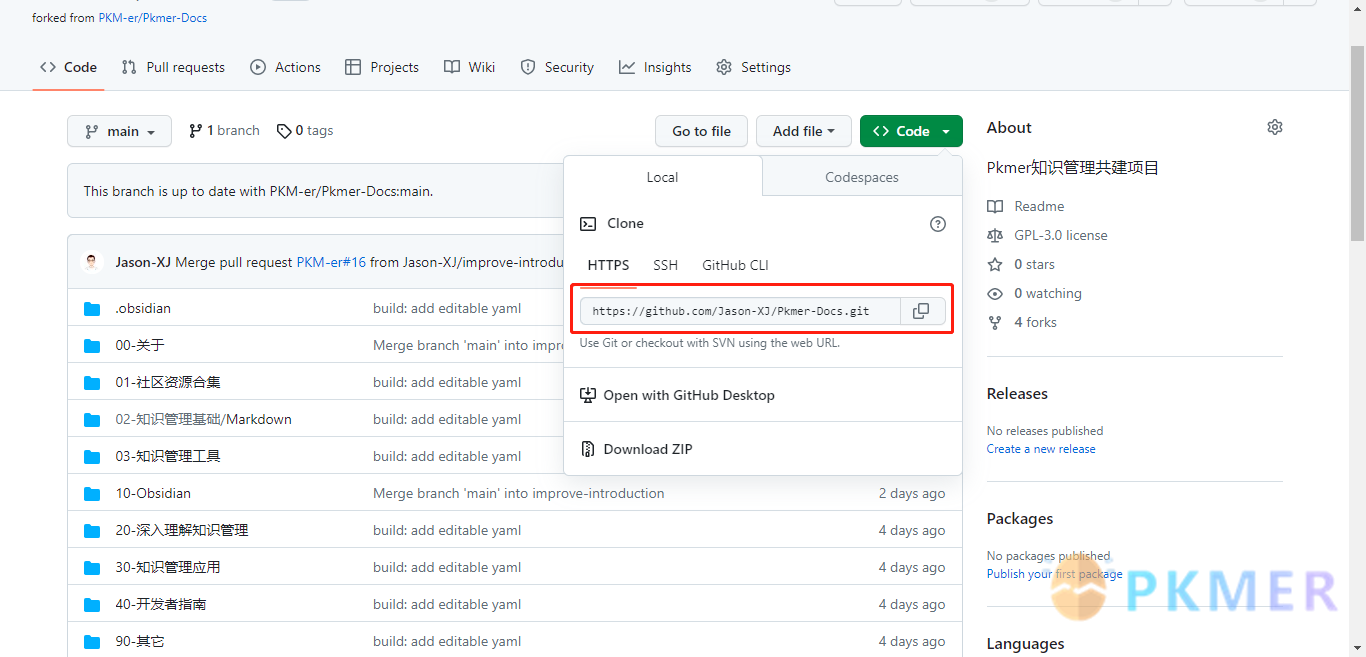This screenshot has width=1366, height=657.
Task: Click the folder icon beside 03-知识管理工具
Action: pyautogui.click(x=92, y=456)
